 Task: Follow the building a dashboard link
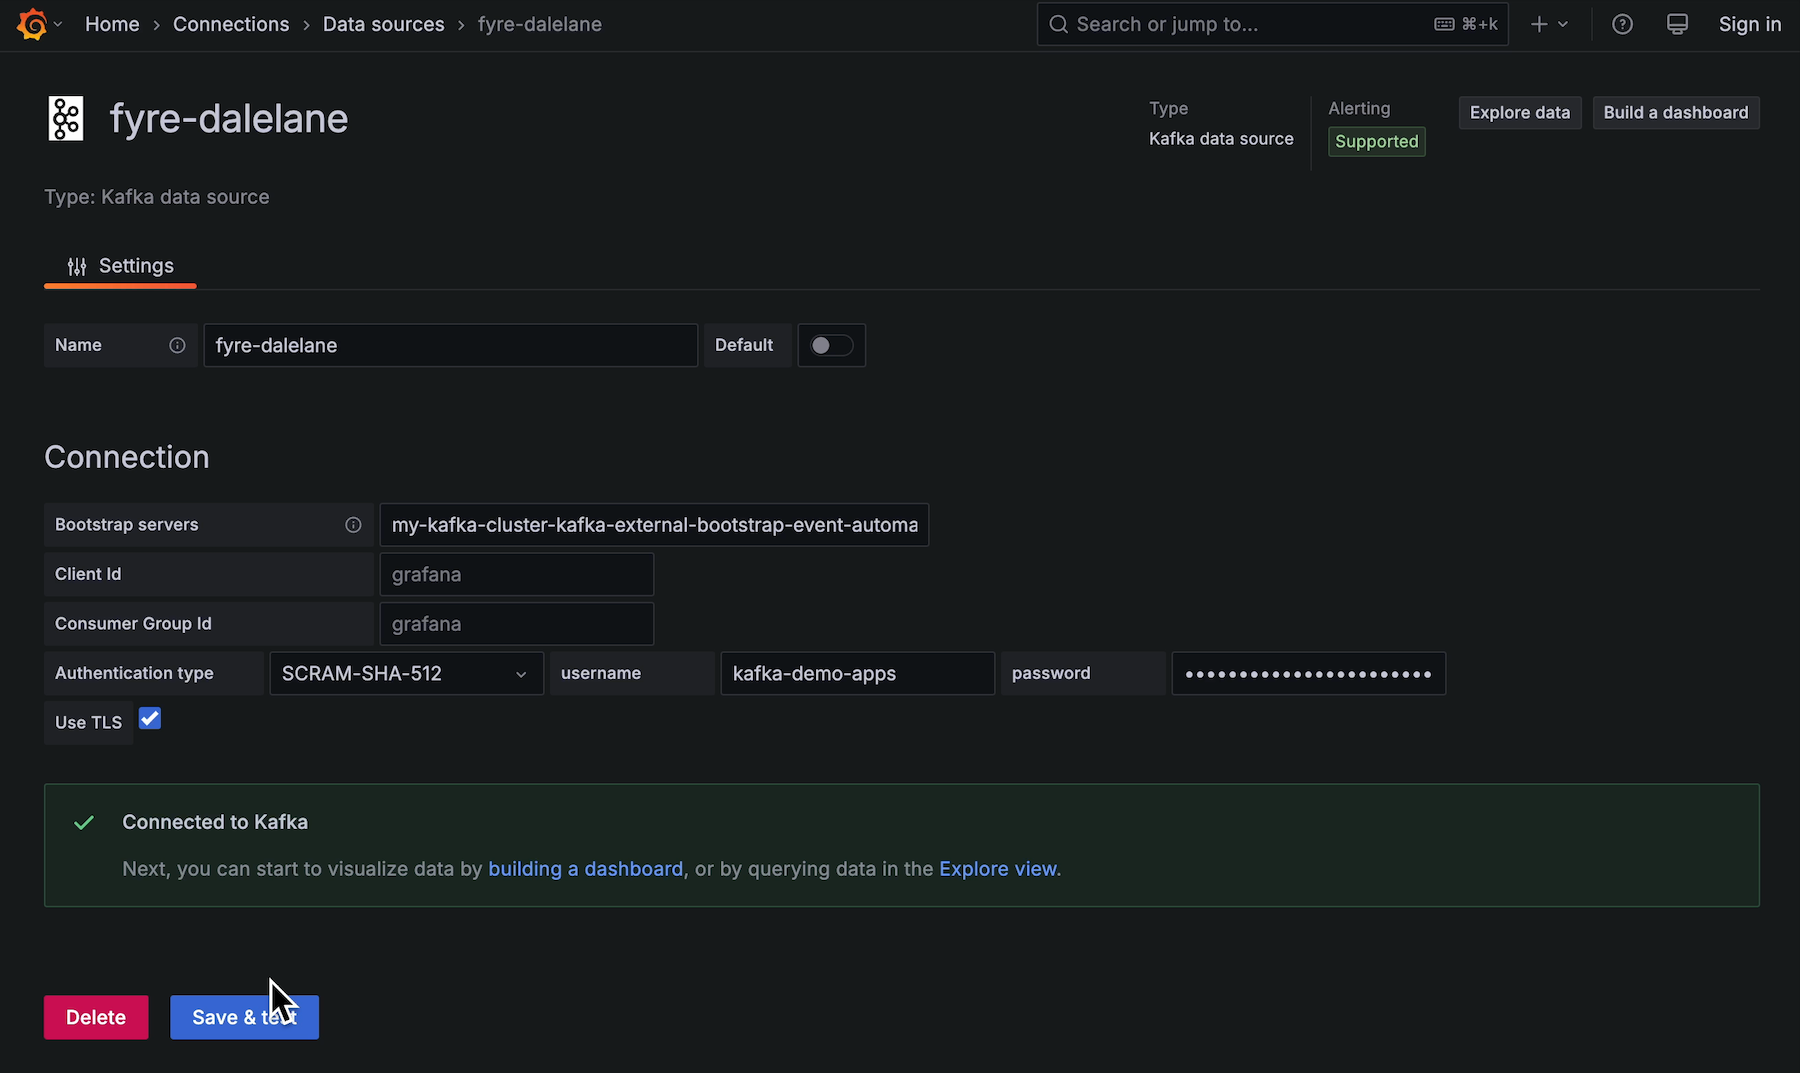pyautogui.click(x=586, y=869)
